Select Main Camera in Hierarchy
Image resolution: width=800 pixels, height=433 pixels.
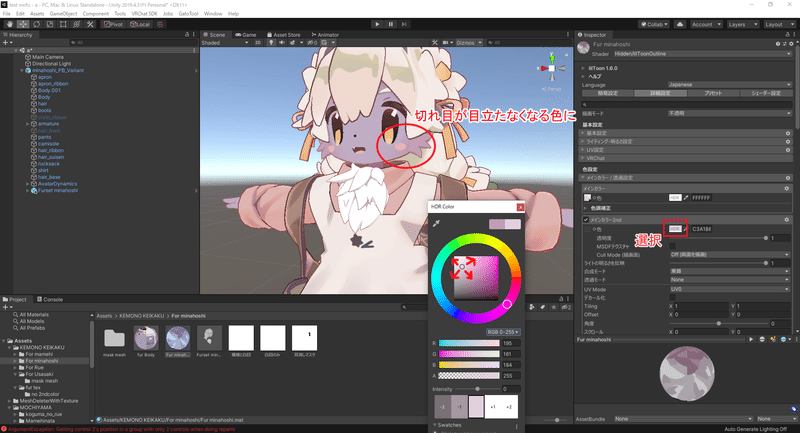pyautogui.click(x=48, y=57)
